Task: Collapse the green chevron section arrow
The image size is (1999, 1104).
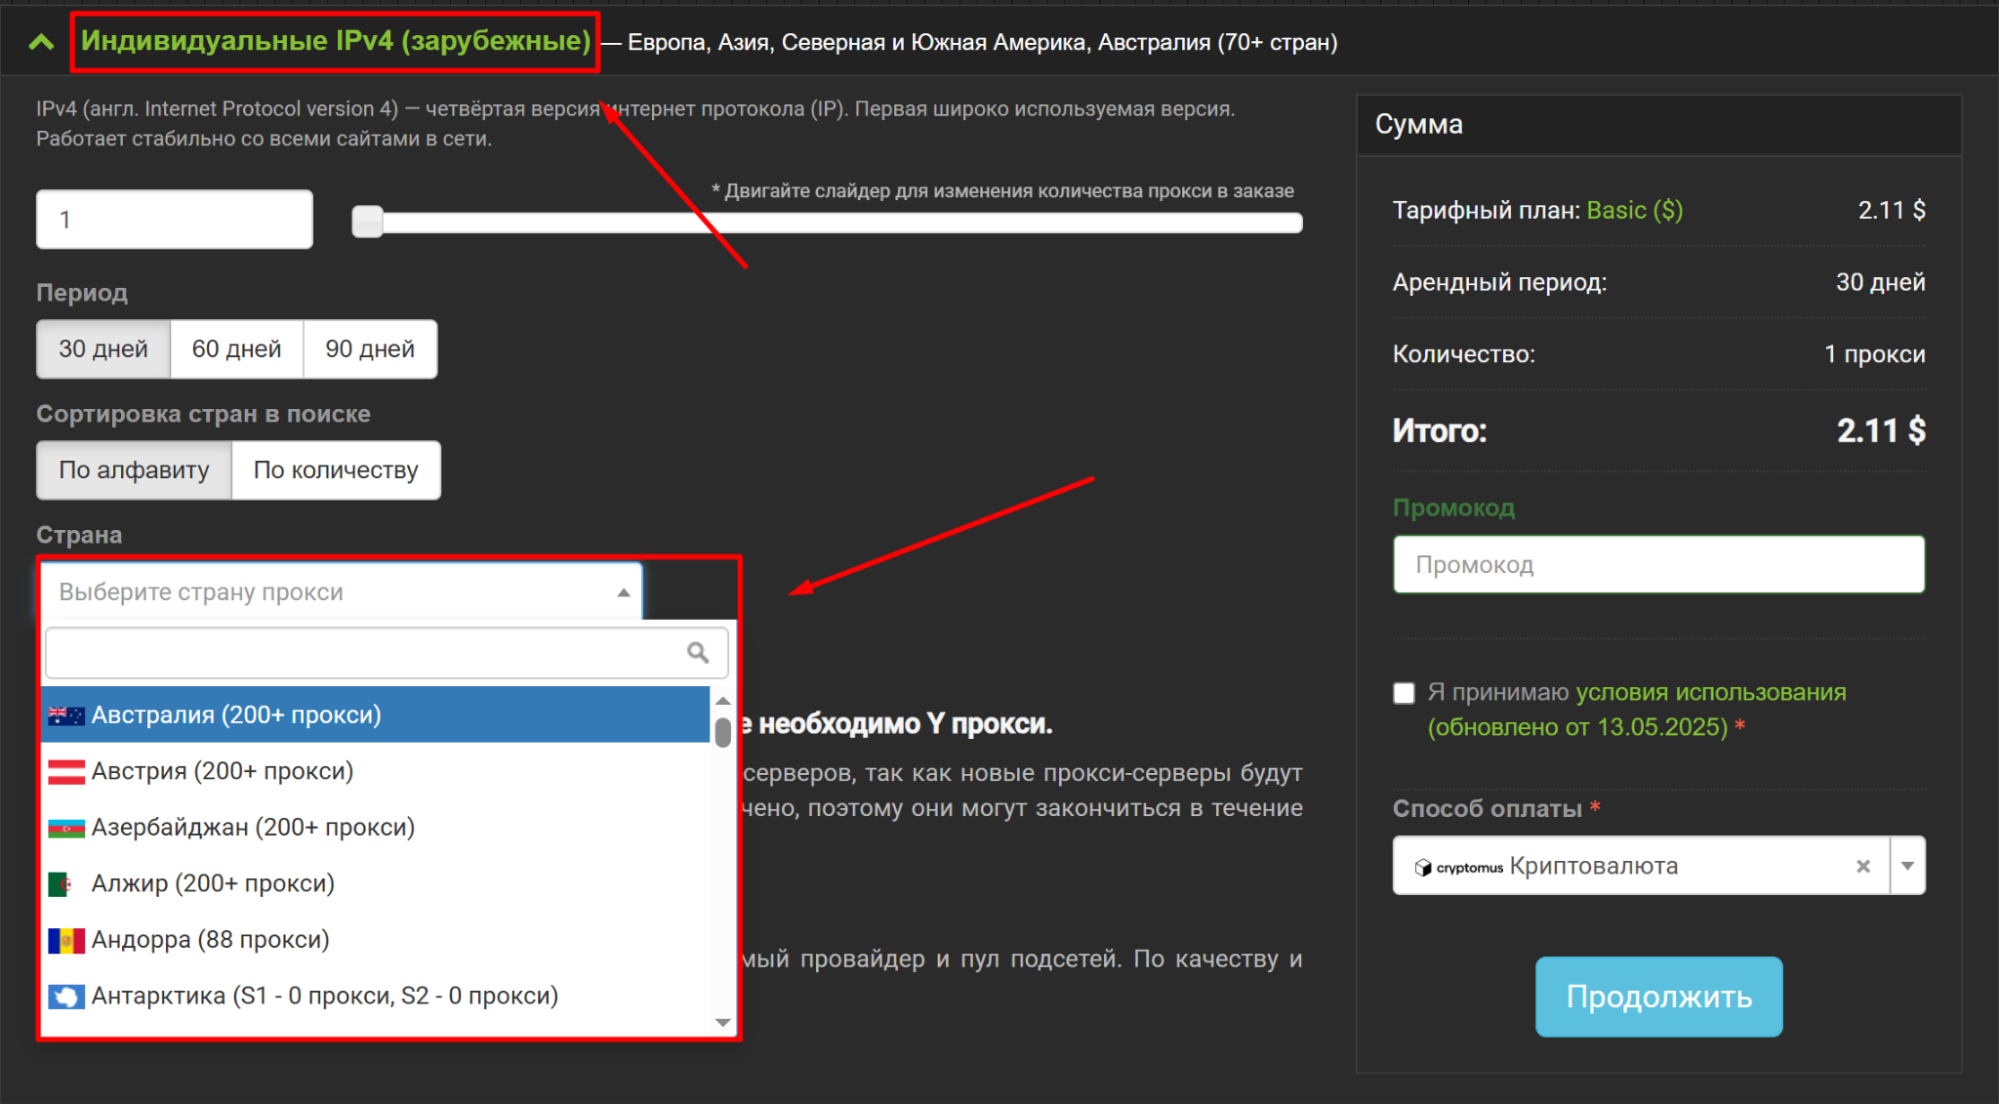Action: pyautogui.click(x=41, y=42)
